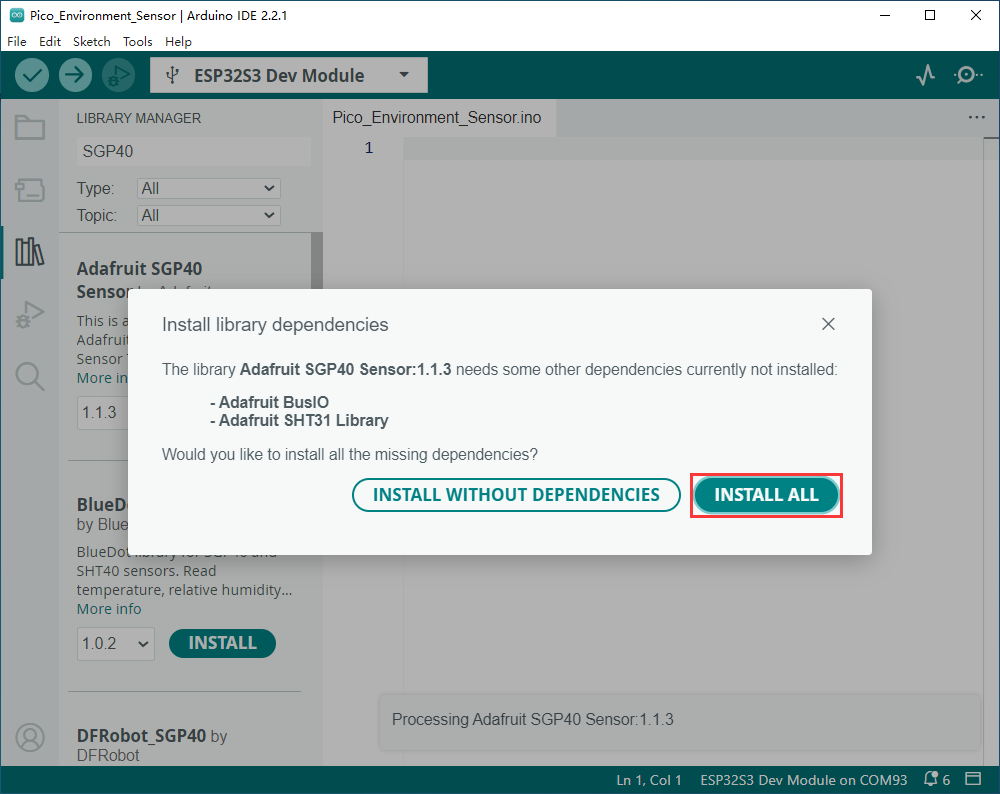This screenshot has height=794, width=1000.
Task: Expand the Type filter dropdown
Action: coord(209,188)
